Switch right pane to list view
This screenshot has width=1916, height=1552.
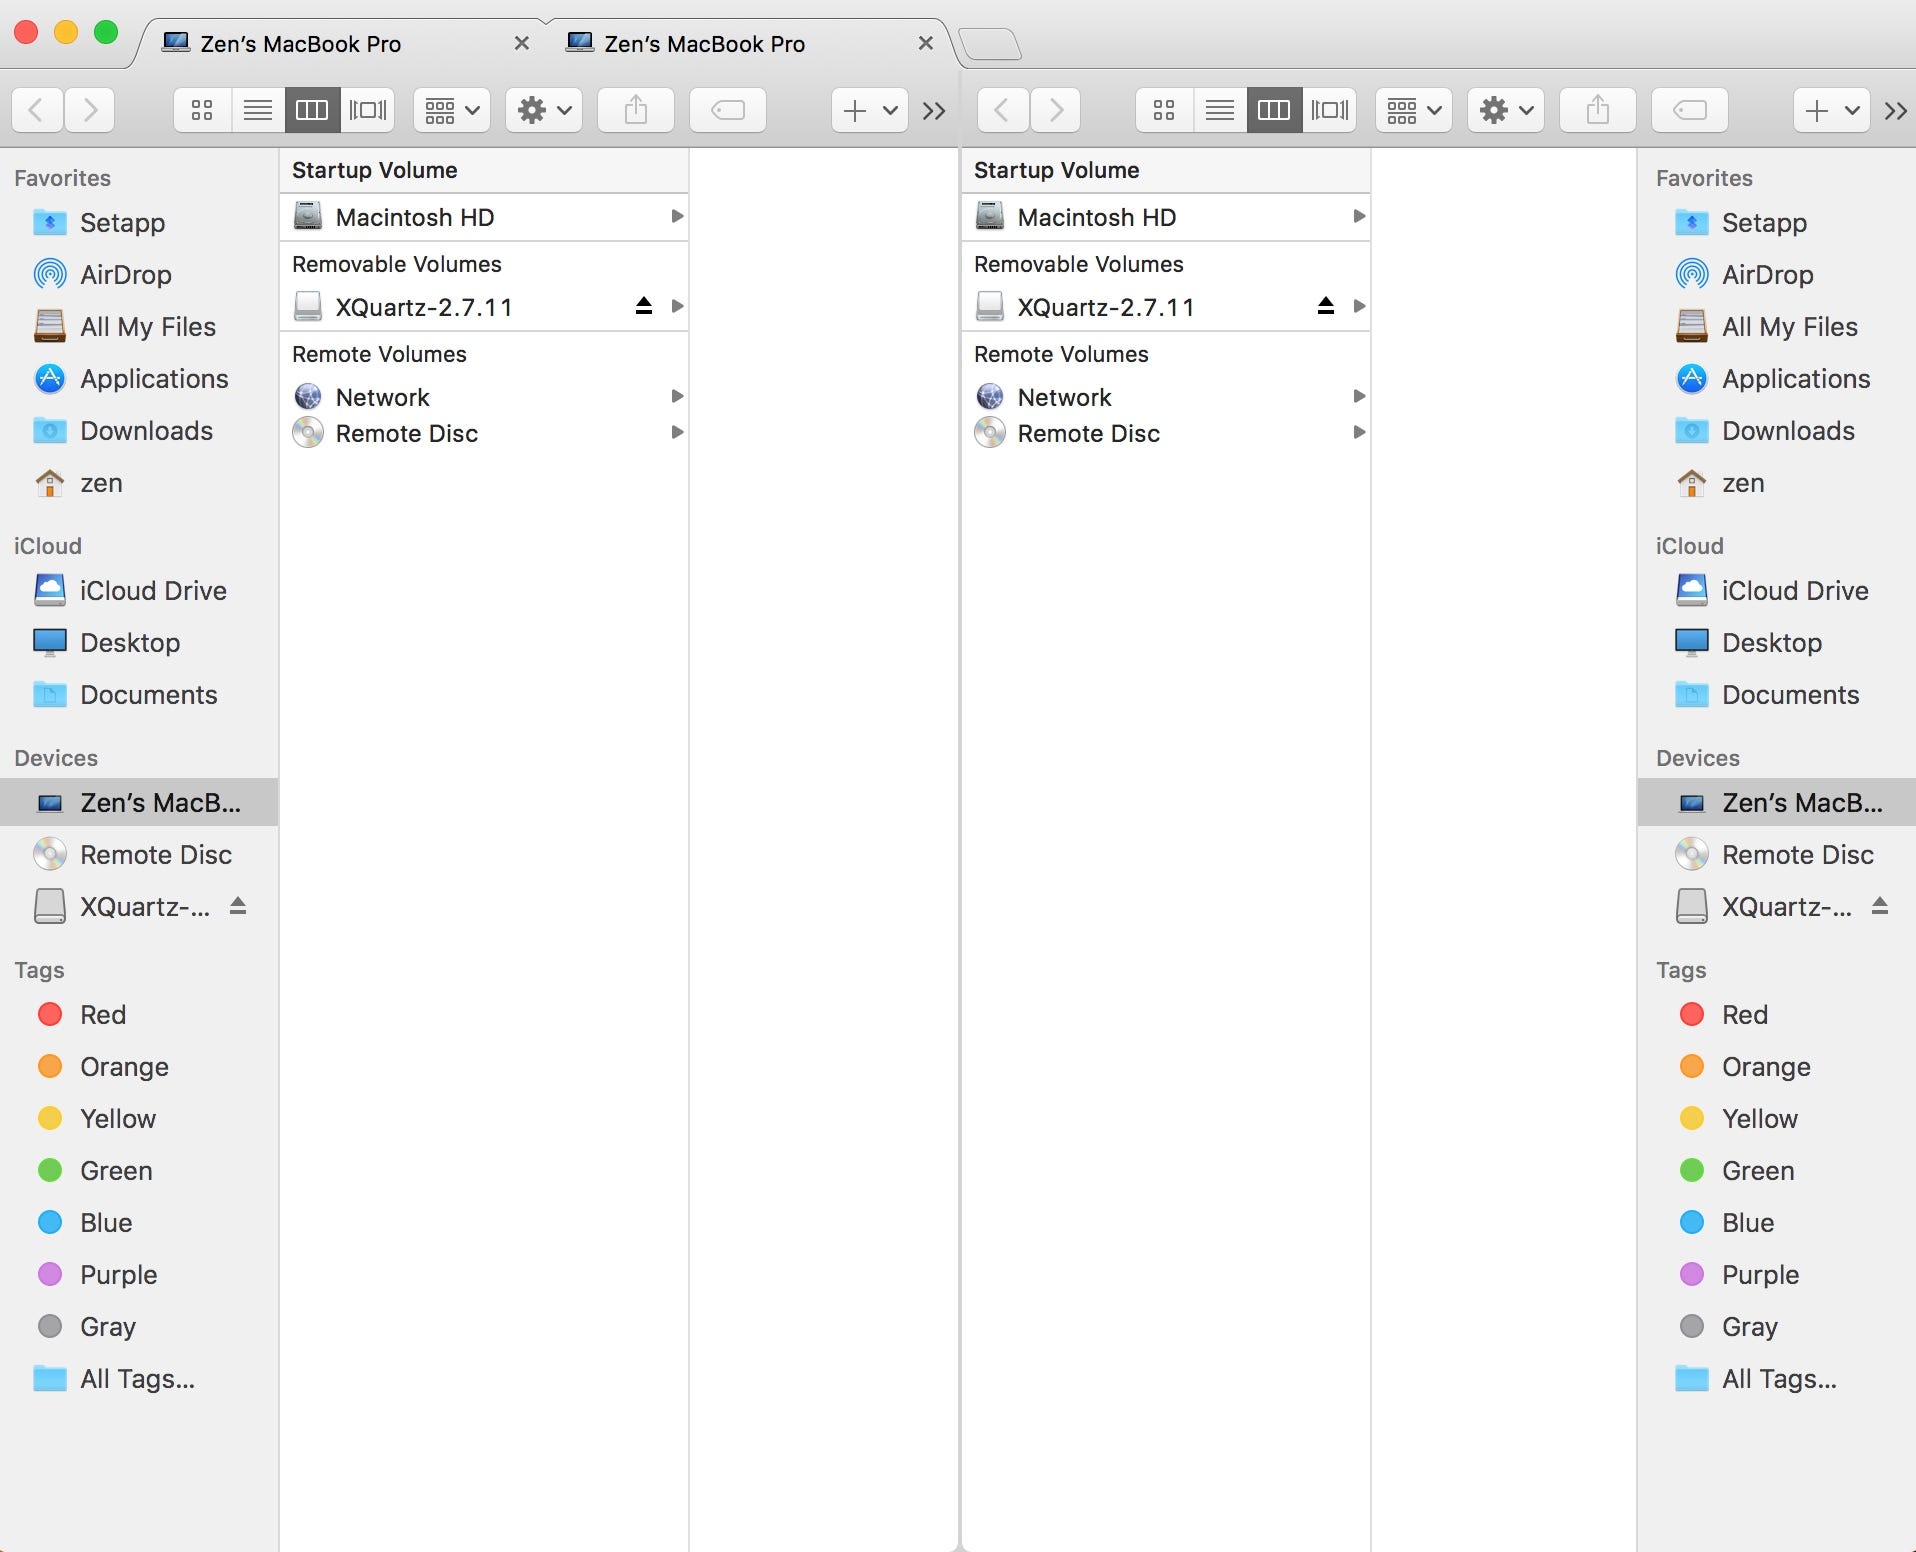[x=1220, y=110]
